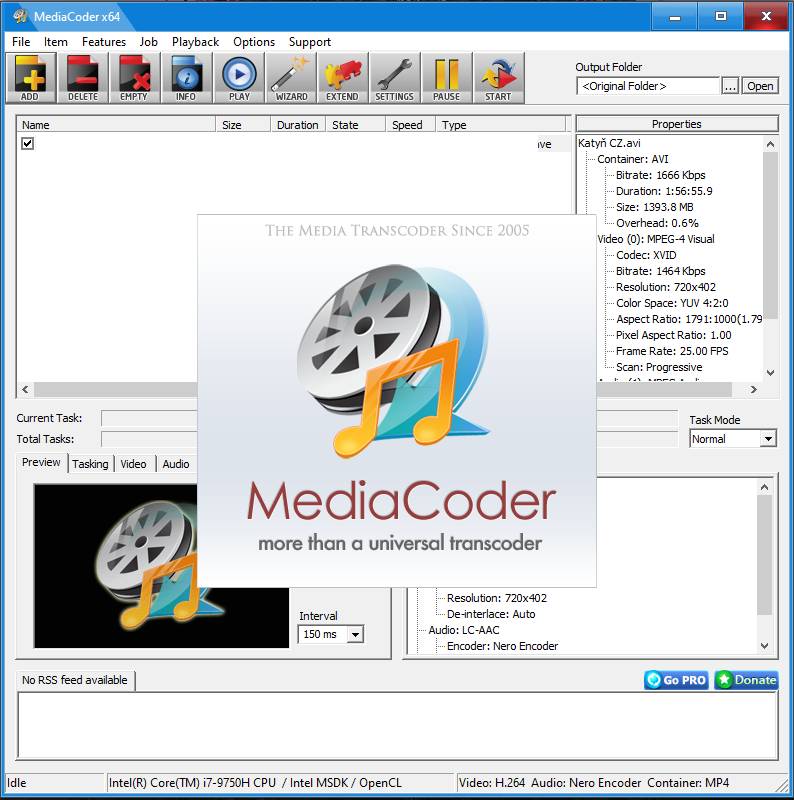Image resolution: width=794 pixels, height=800 pixels.
Task: Select Encoder: Nero Encoder summary entry
Action: tap(502, 646)
